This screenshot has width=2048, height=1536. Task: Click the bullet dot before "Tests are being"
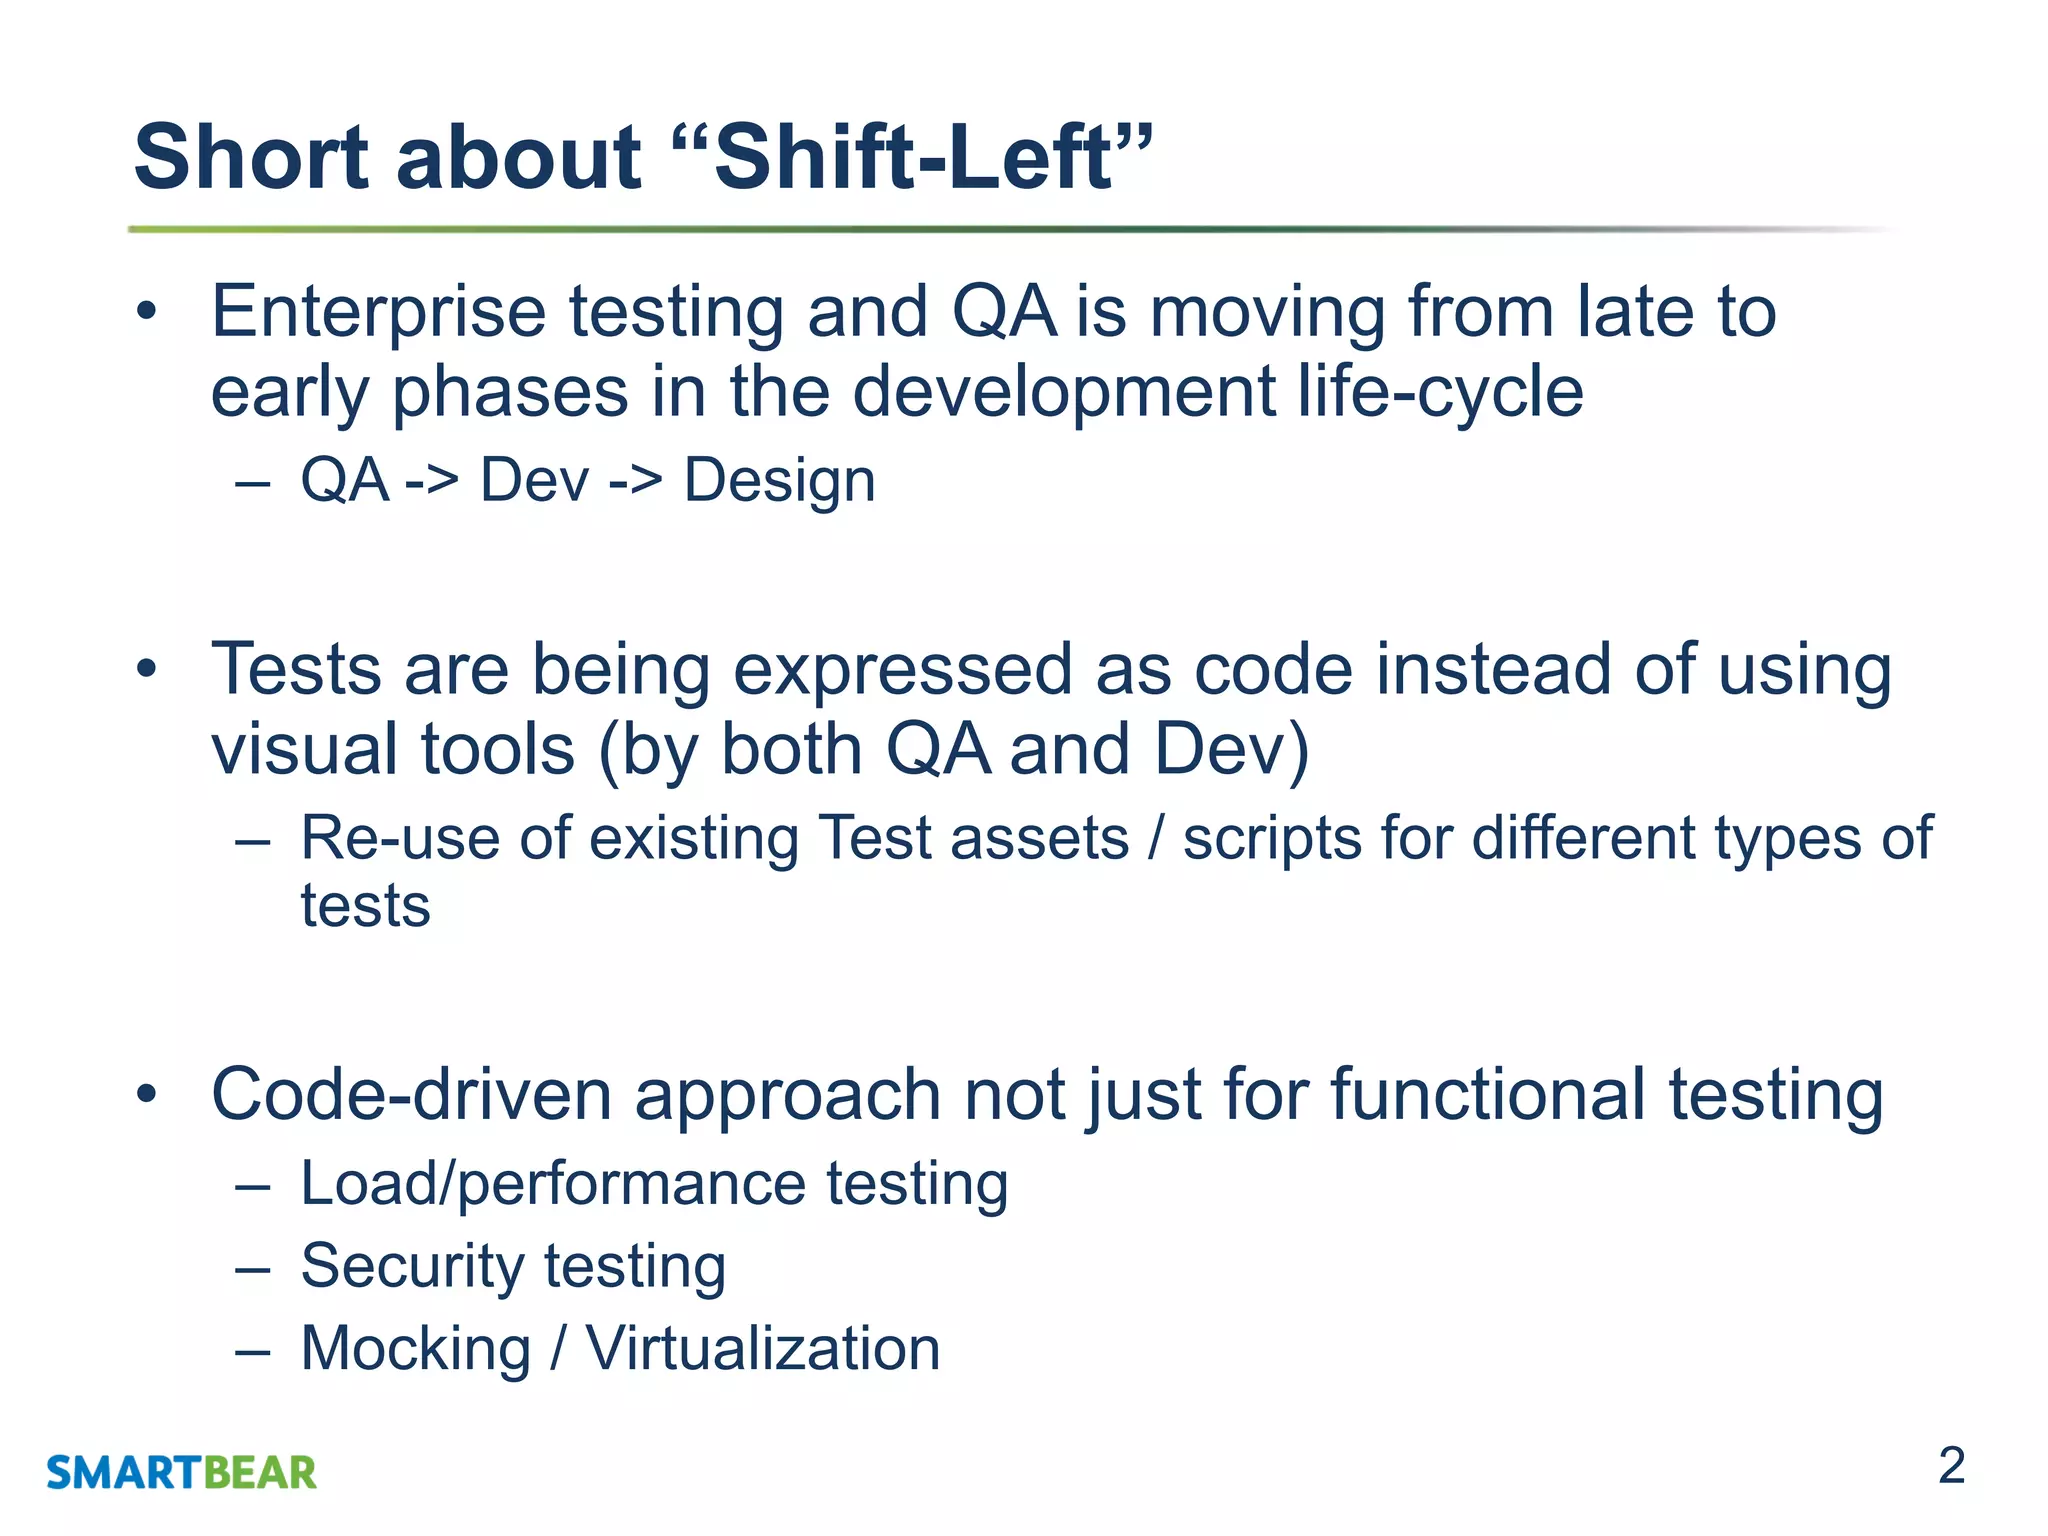pyautogui.click(x=148, y=670)
